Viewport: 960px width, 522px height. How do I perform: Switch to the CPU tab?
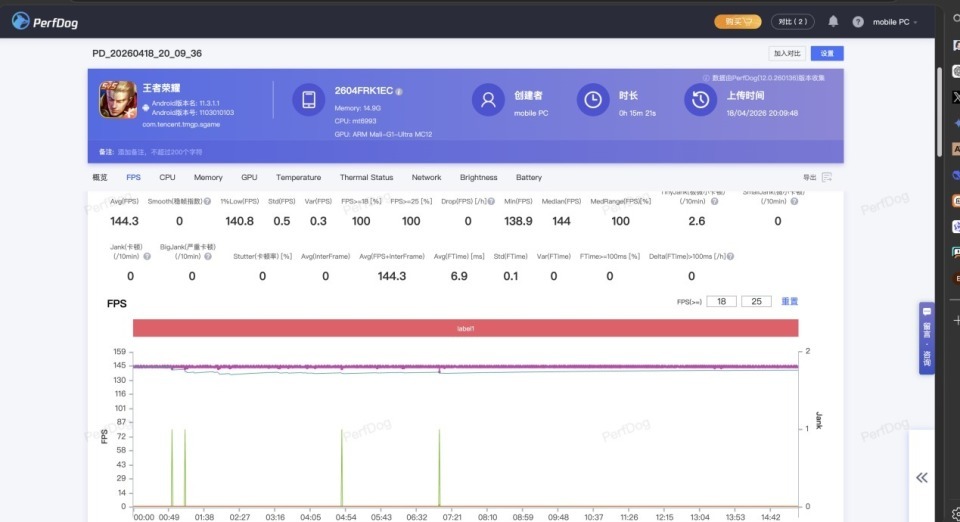(x=167, y=177)
